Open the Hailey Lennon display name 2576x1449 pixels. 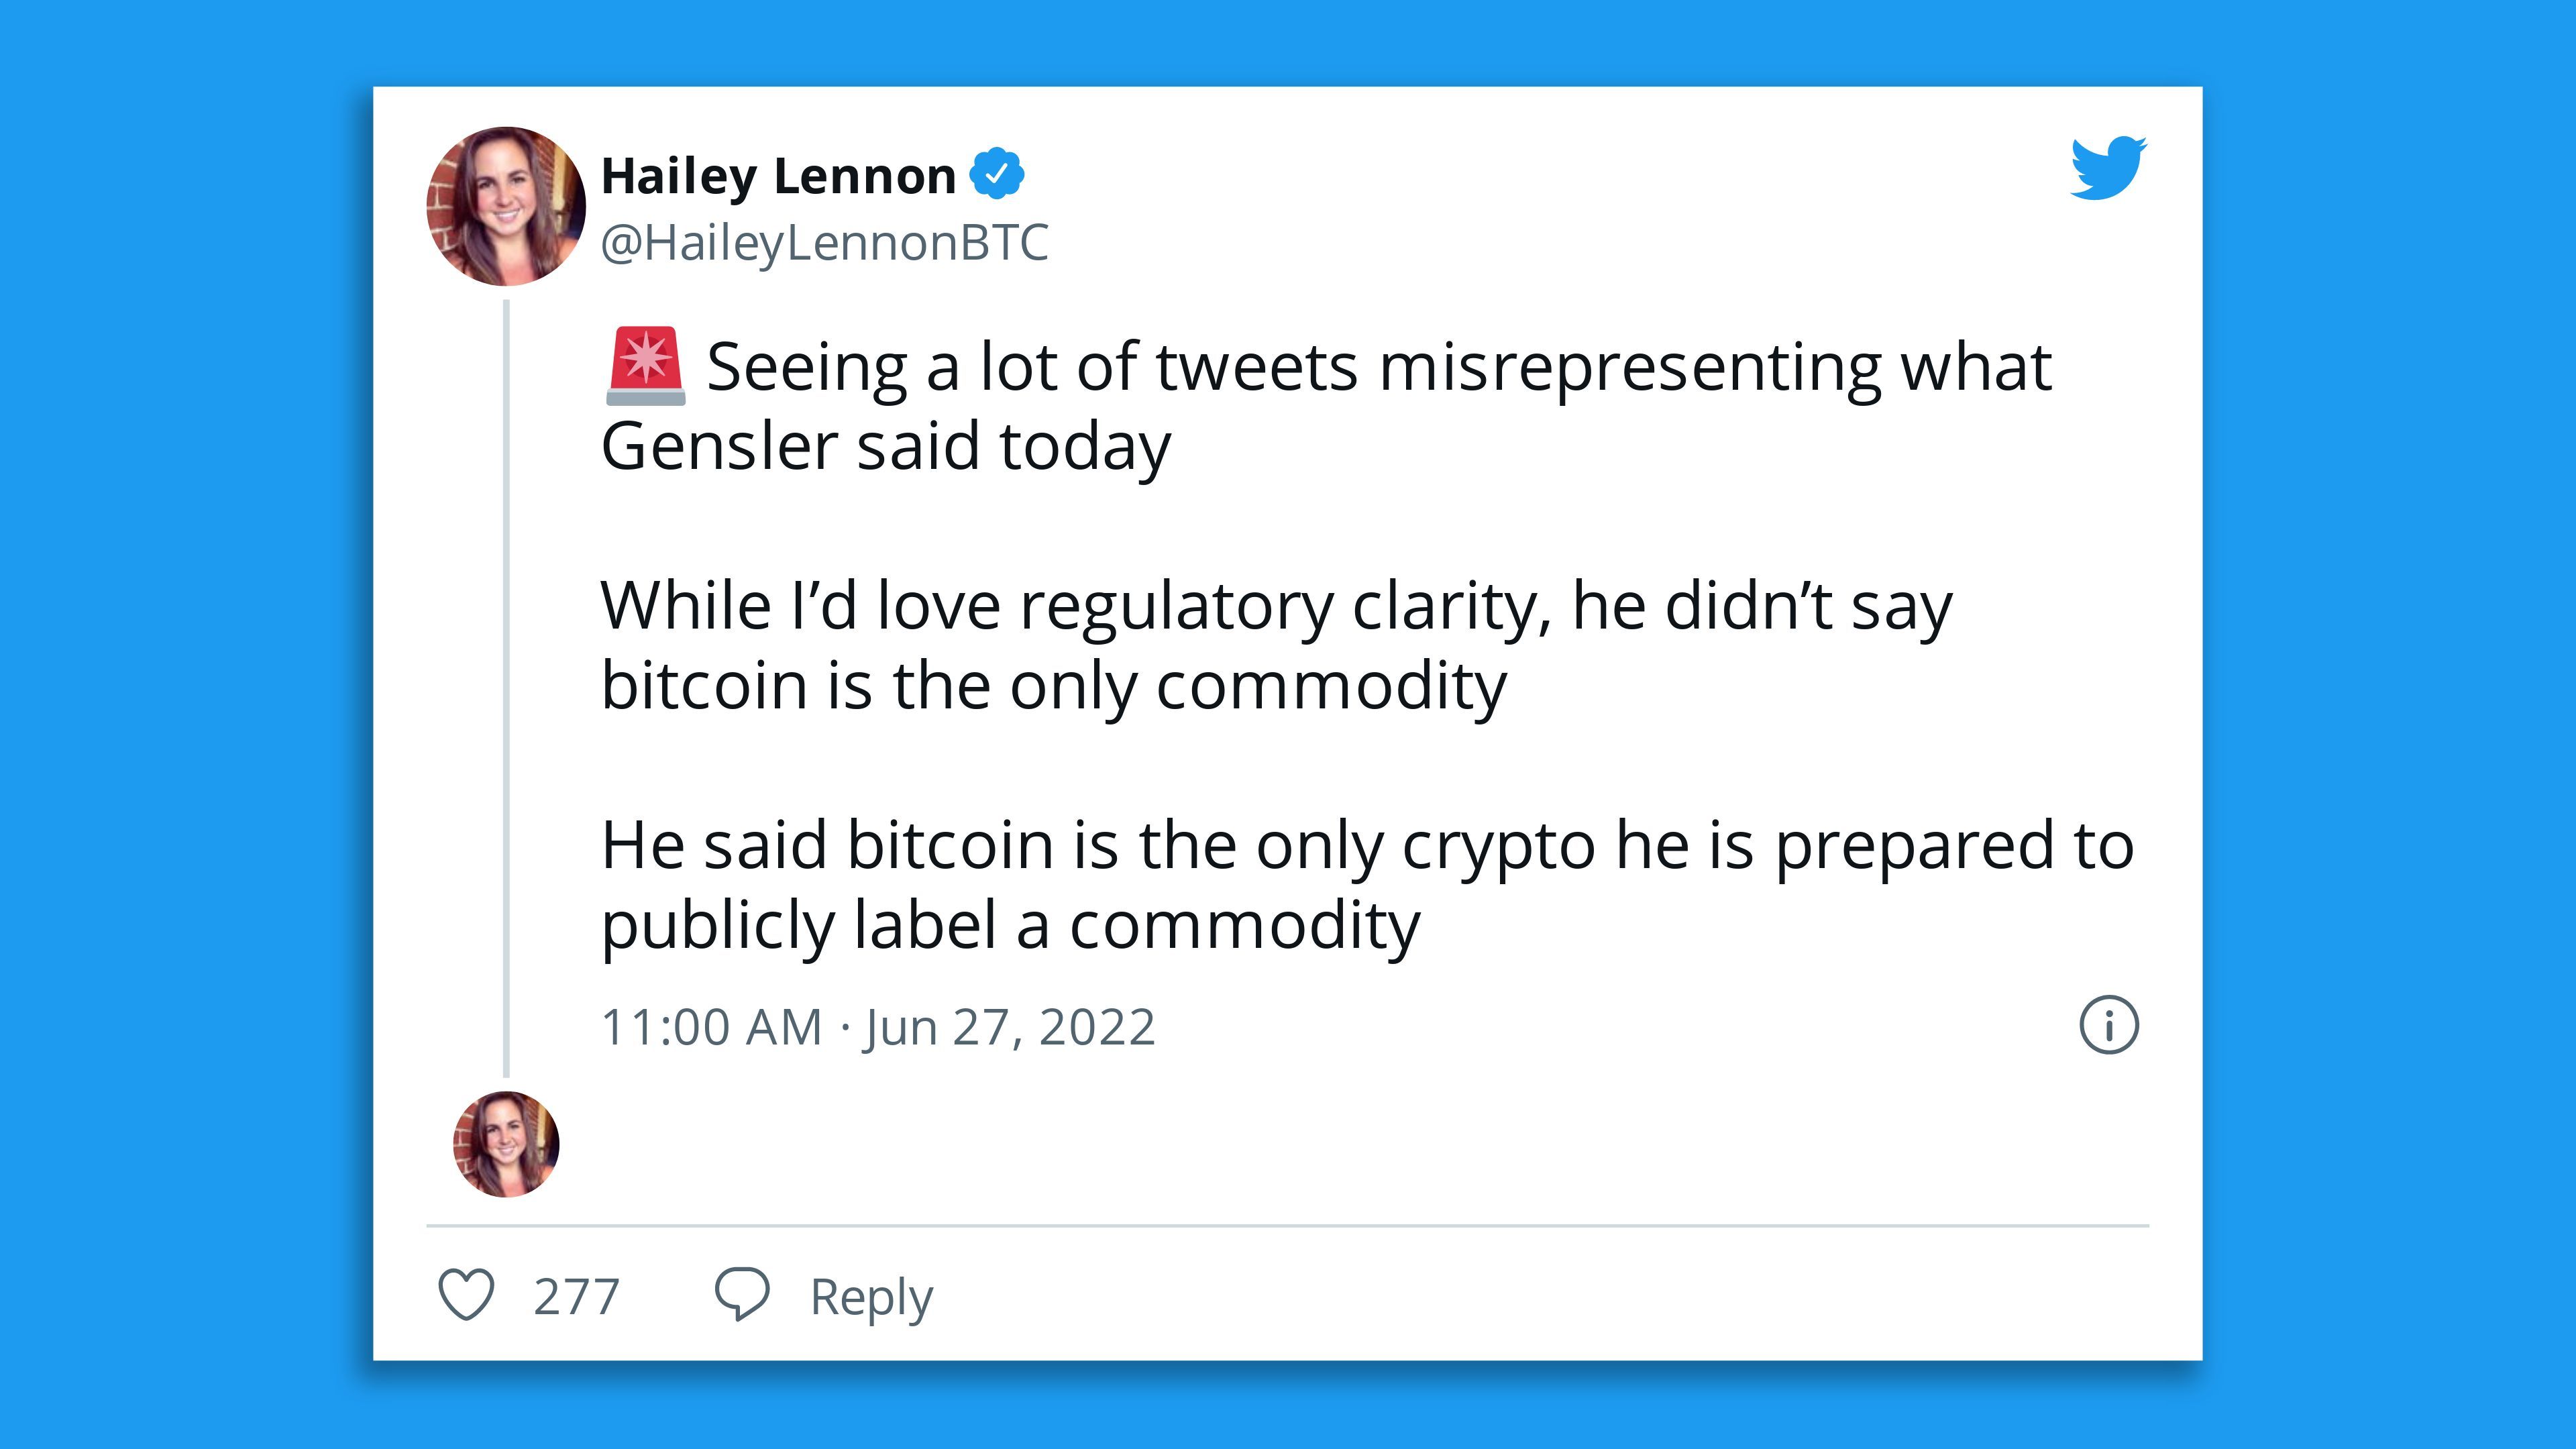tap(778, 177)
